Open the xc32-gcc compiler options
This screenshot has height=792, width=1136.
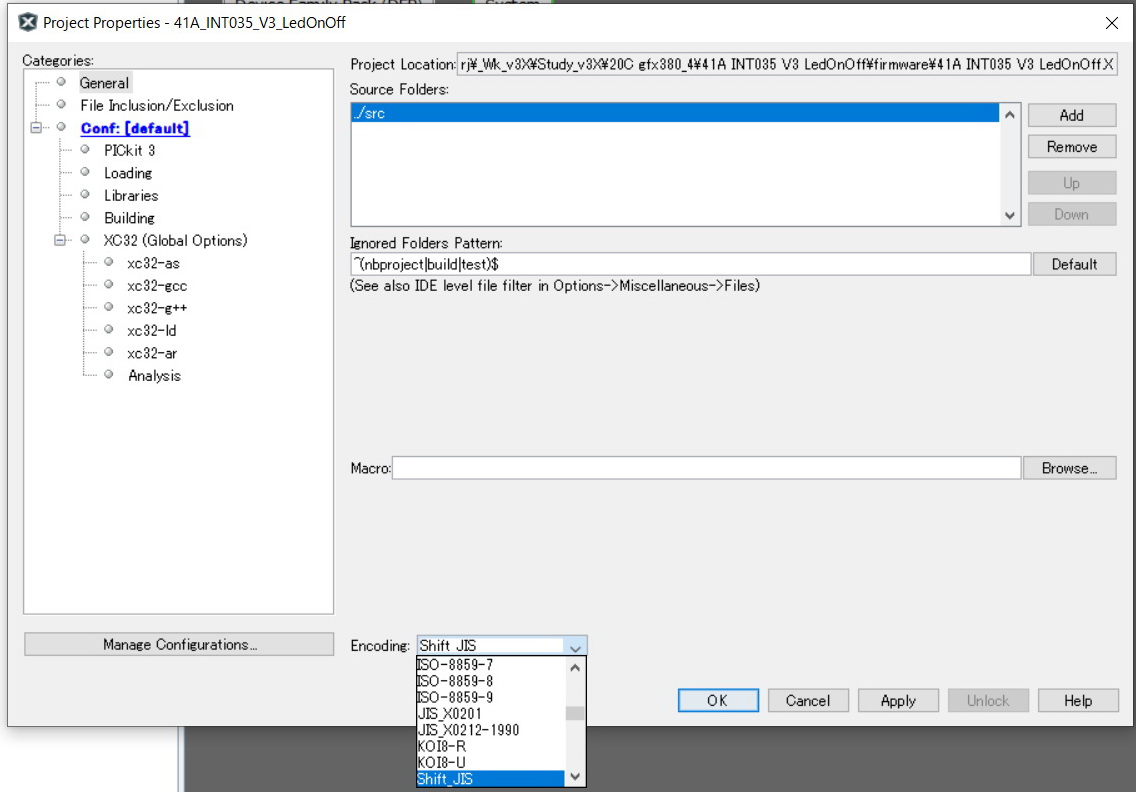[155, 285]
